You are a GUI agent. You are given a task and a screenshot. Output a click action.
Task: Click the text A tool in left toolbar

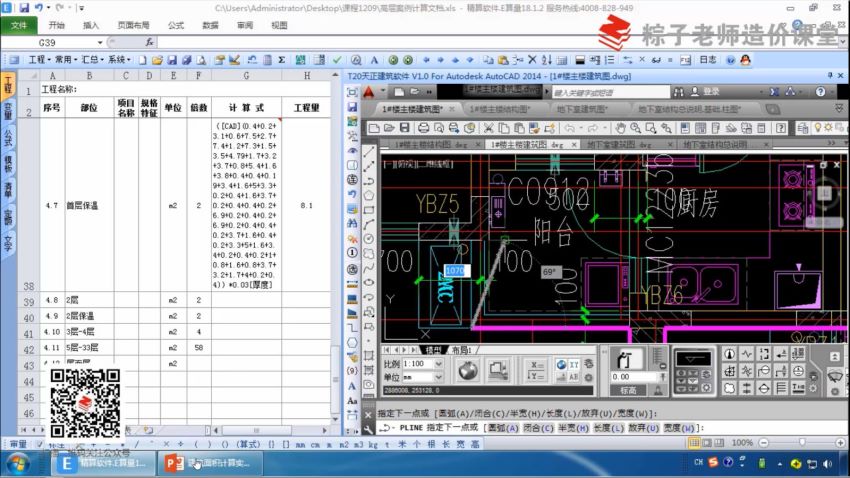pyautogui.click(x=352, y=386)
